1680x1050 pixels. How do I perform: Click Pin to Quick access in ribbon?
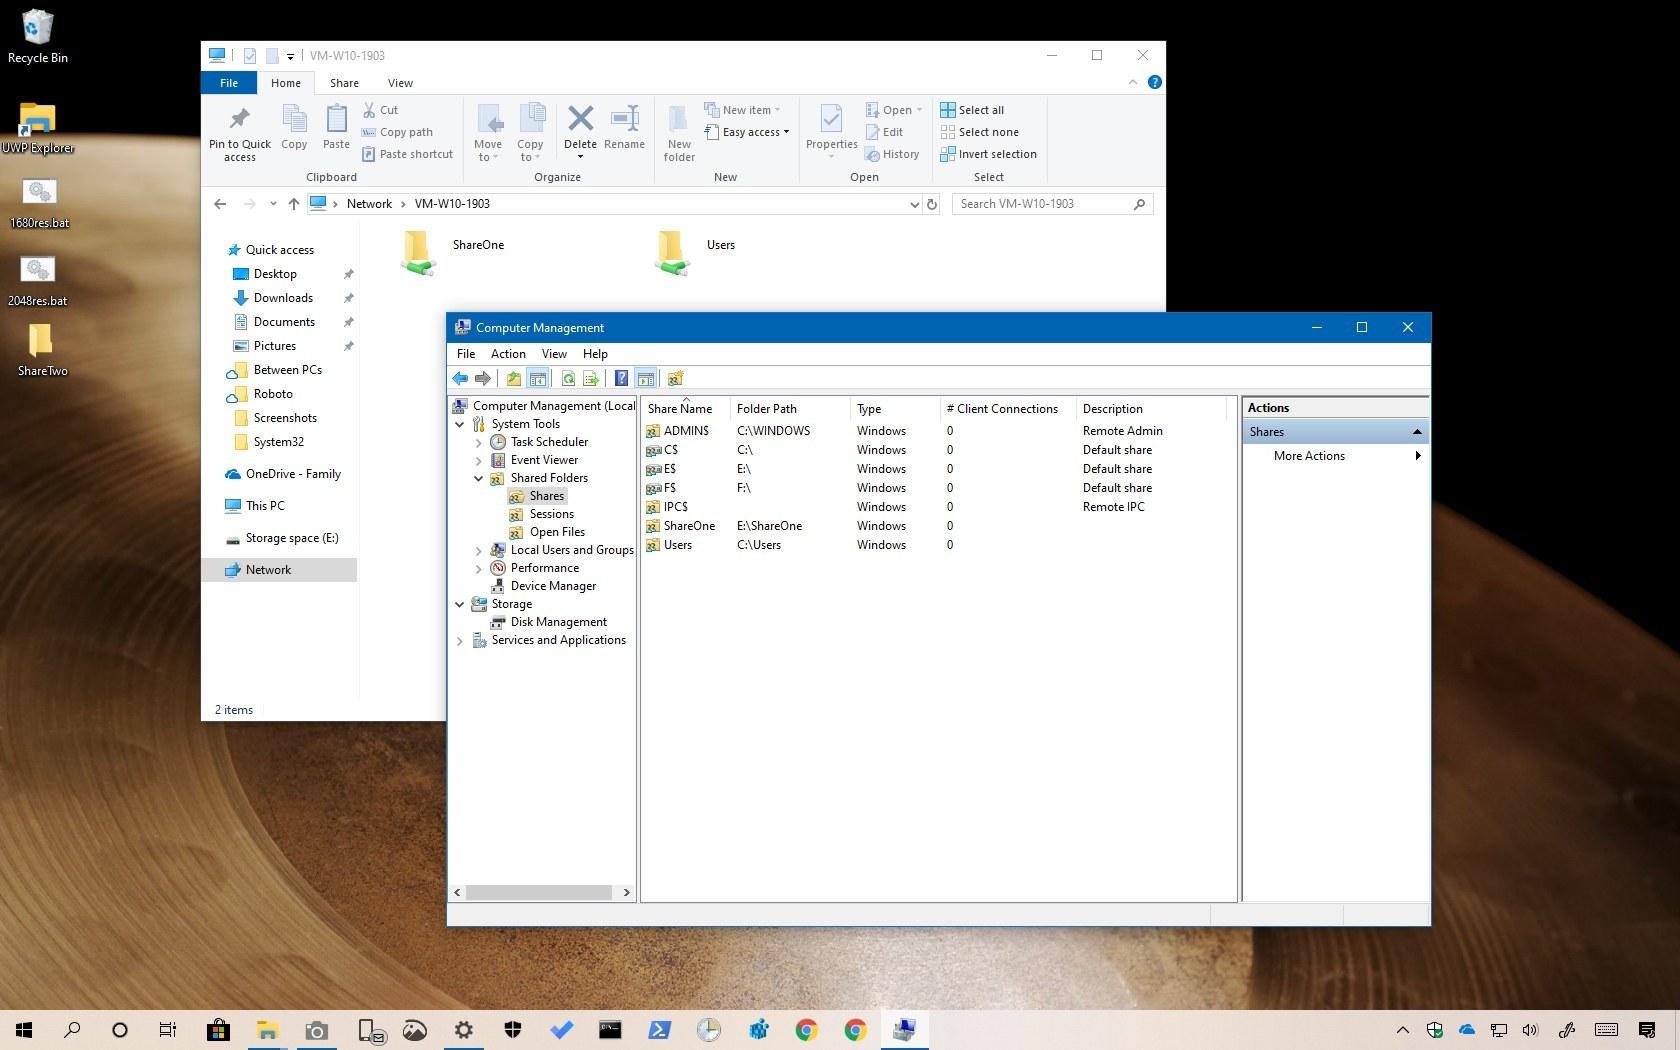[x=239, y=133]
